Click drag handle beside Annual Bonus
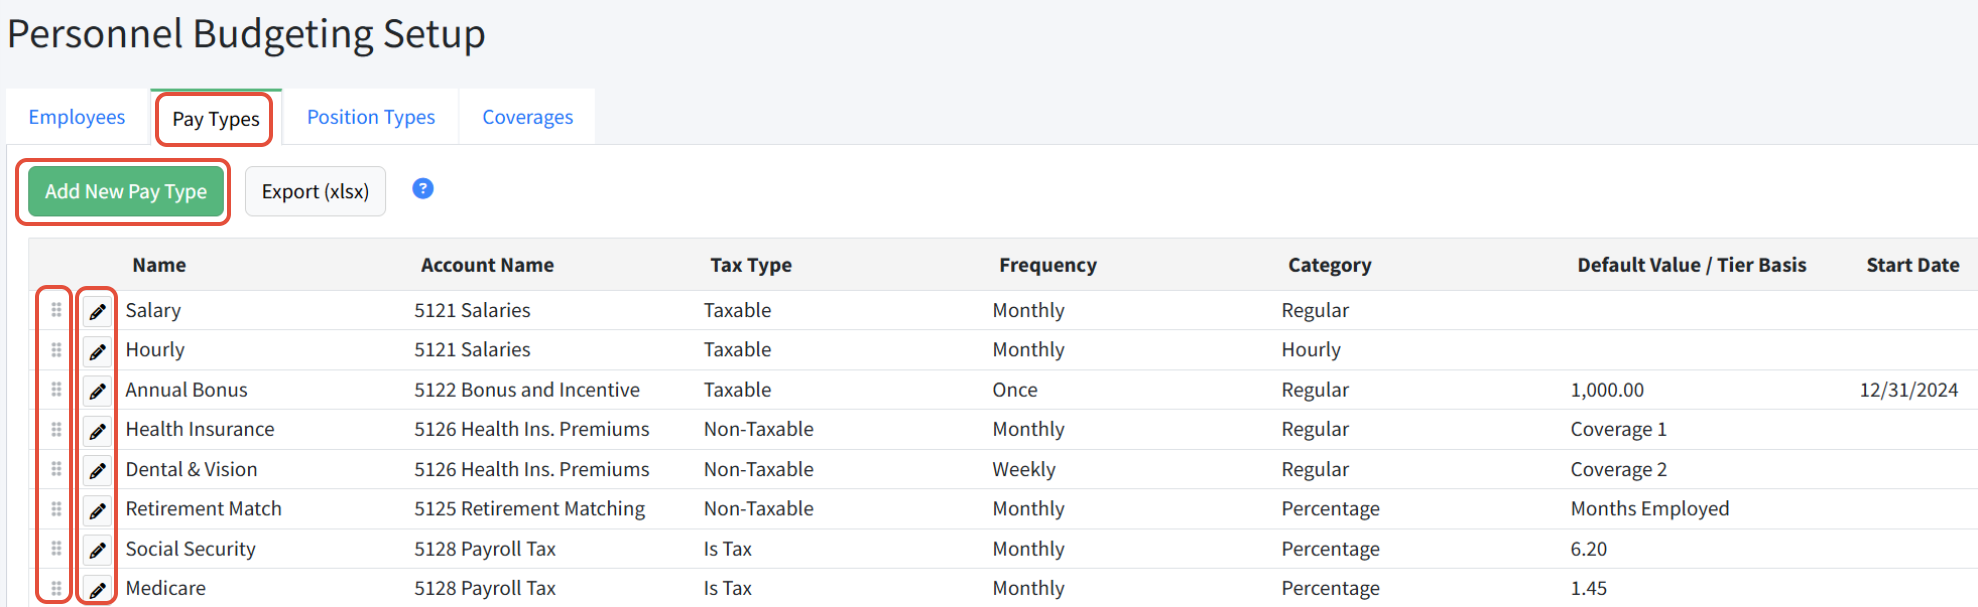The image size is (1978, 607). point(56,389)
